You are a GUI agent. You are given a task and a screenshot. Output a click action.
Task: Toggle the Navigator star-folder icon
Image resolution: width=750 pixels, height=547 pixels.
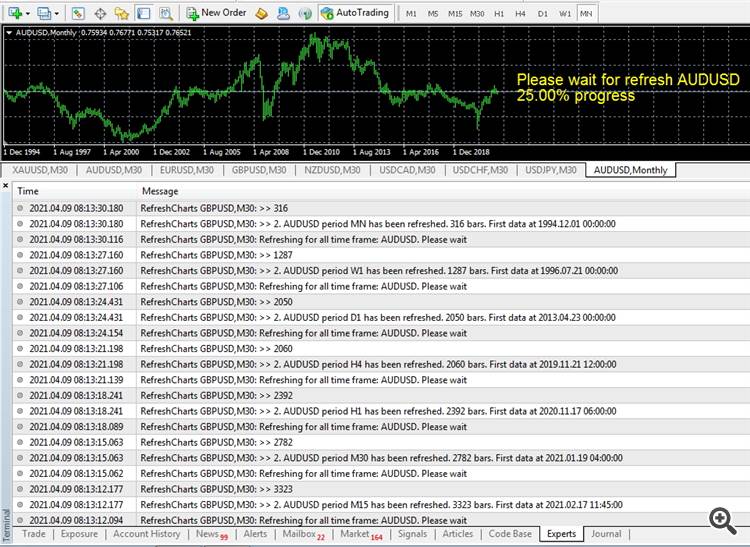[122, 13]
